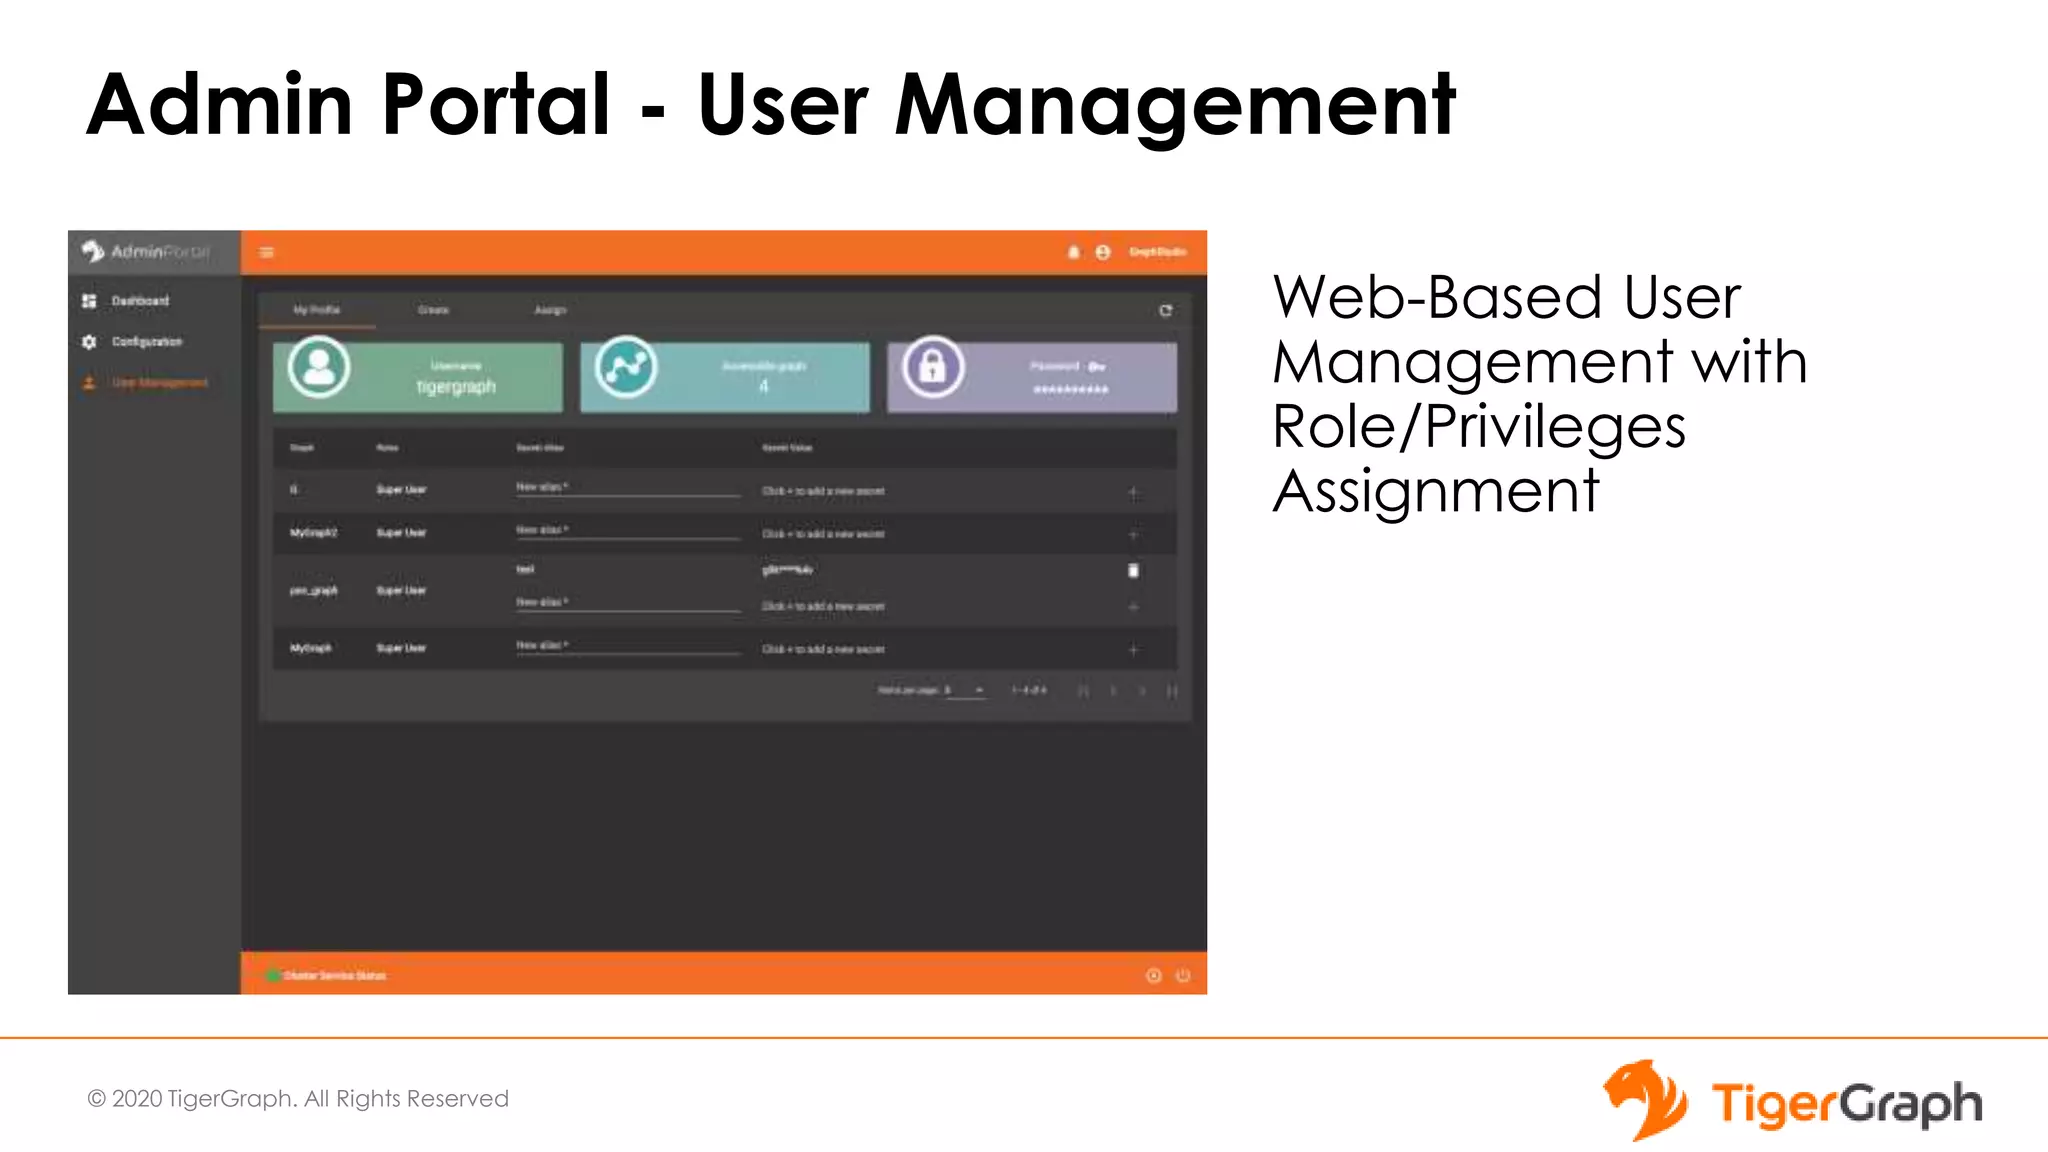Click the pen_graph graph name cell
The height and width of the screenshot is (1152, 2048).
pos(313,591)
